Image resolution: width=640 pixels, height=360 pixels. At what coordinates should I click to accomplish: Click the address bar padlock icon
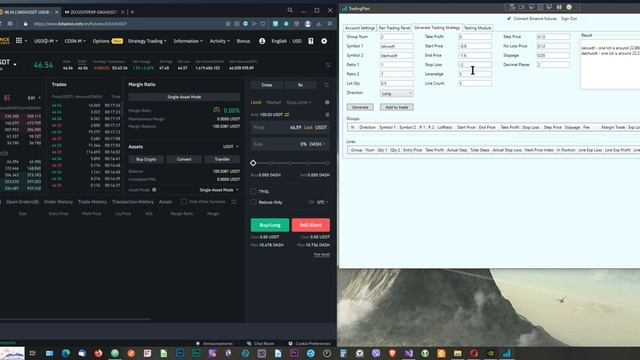pos(26,24)
